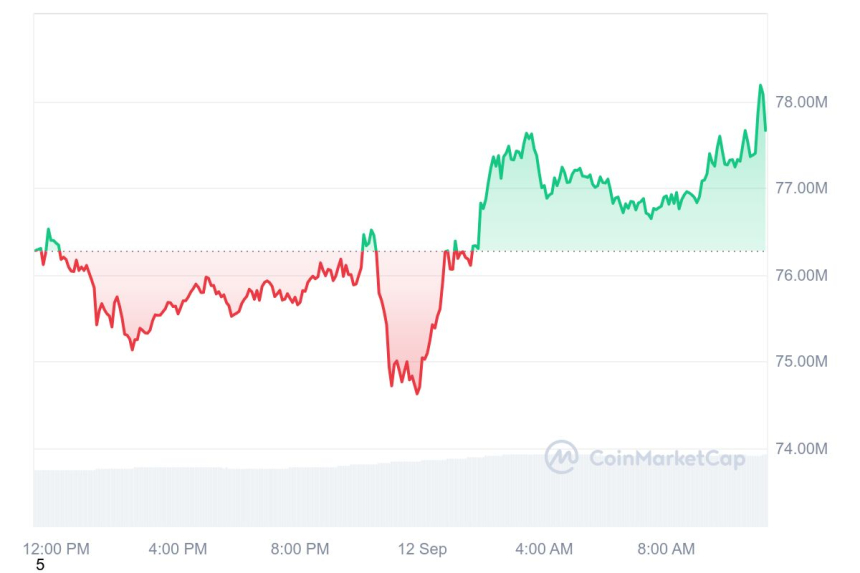Select the 4:00 PM time label
Viewport: 860px width, 573px height.
tap(177, 549)
